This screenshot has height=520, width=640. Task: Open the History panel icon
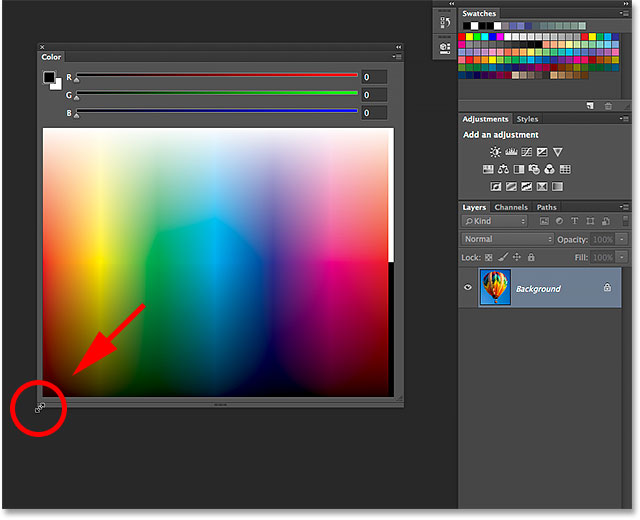click(445, 24)
